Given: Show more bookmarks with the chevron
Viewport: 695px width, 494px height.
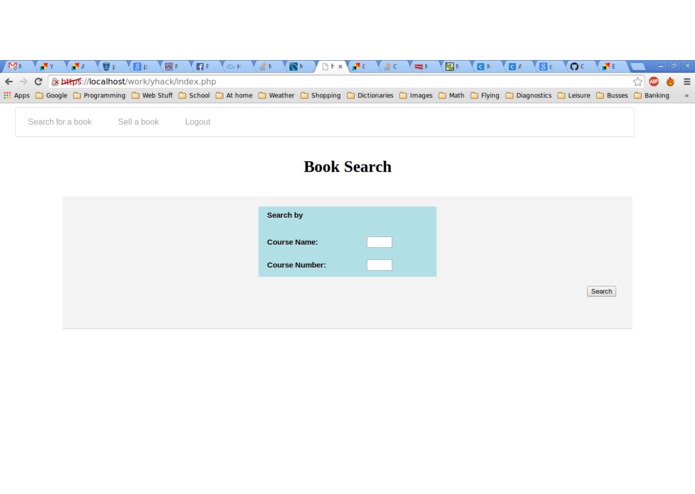Looking at the screenshot, I should (x=687, y=95).
